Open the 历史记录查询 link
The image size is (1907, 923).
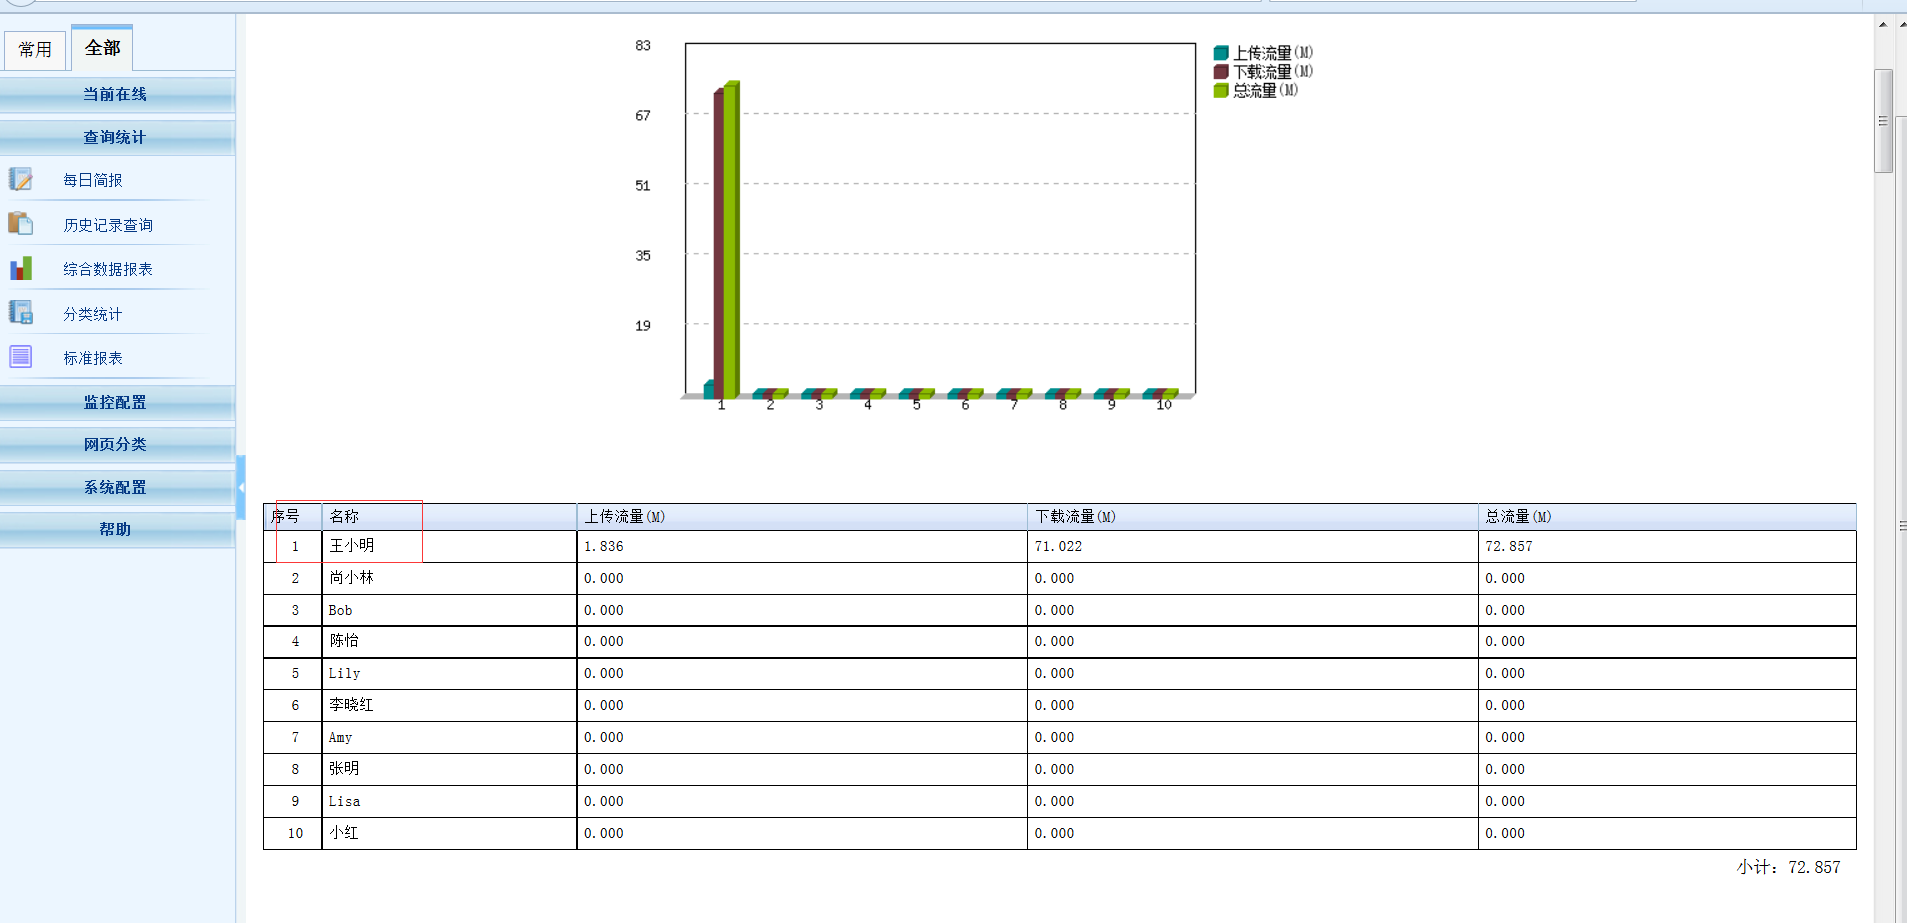click(x=108, y=226)
